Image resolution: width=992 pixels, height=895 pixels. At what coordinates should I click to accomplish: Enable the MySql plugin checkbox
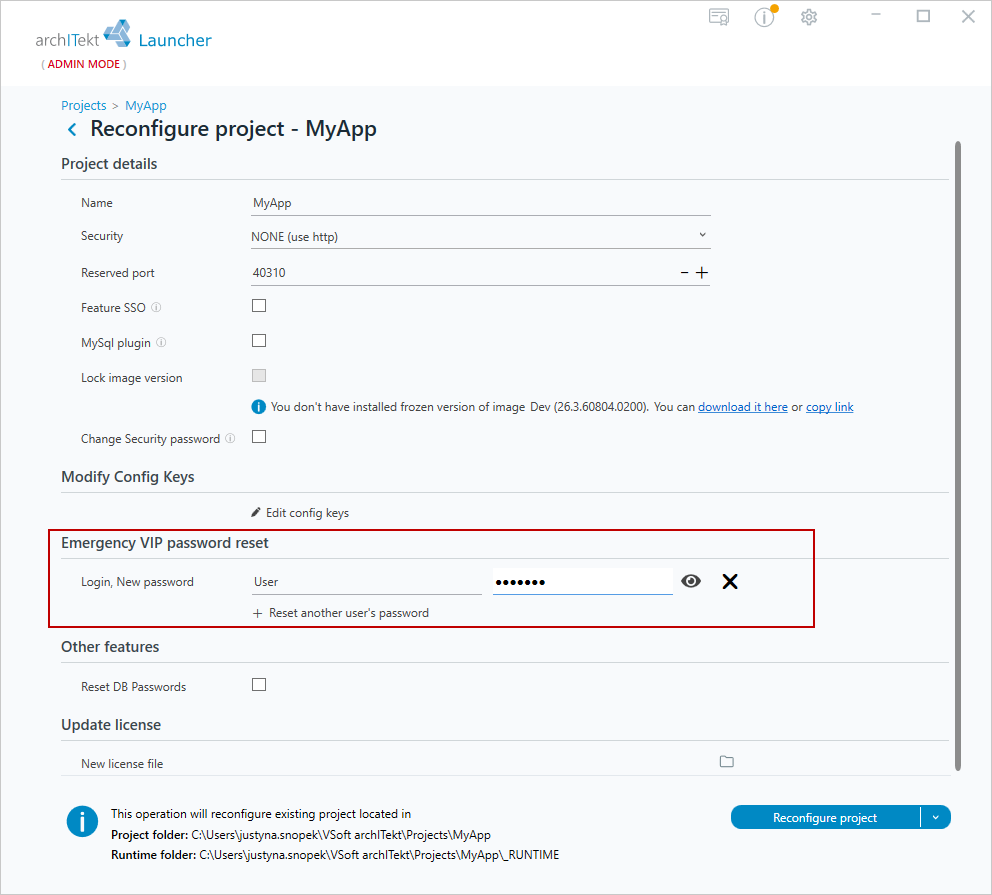coord(259,341)
